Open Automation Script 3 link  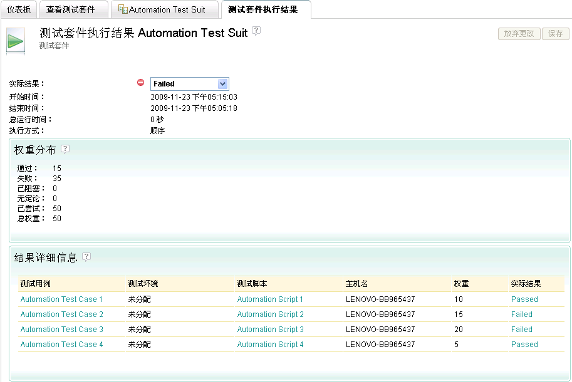click(270, 329)
